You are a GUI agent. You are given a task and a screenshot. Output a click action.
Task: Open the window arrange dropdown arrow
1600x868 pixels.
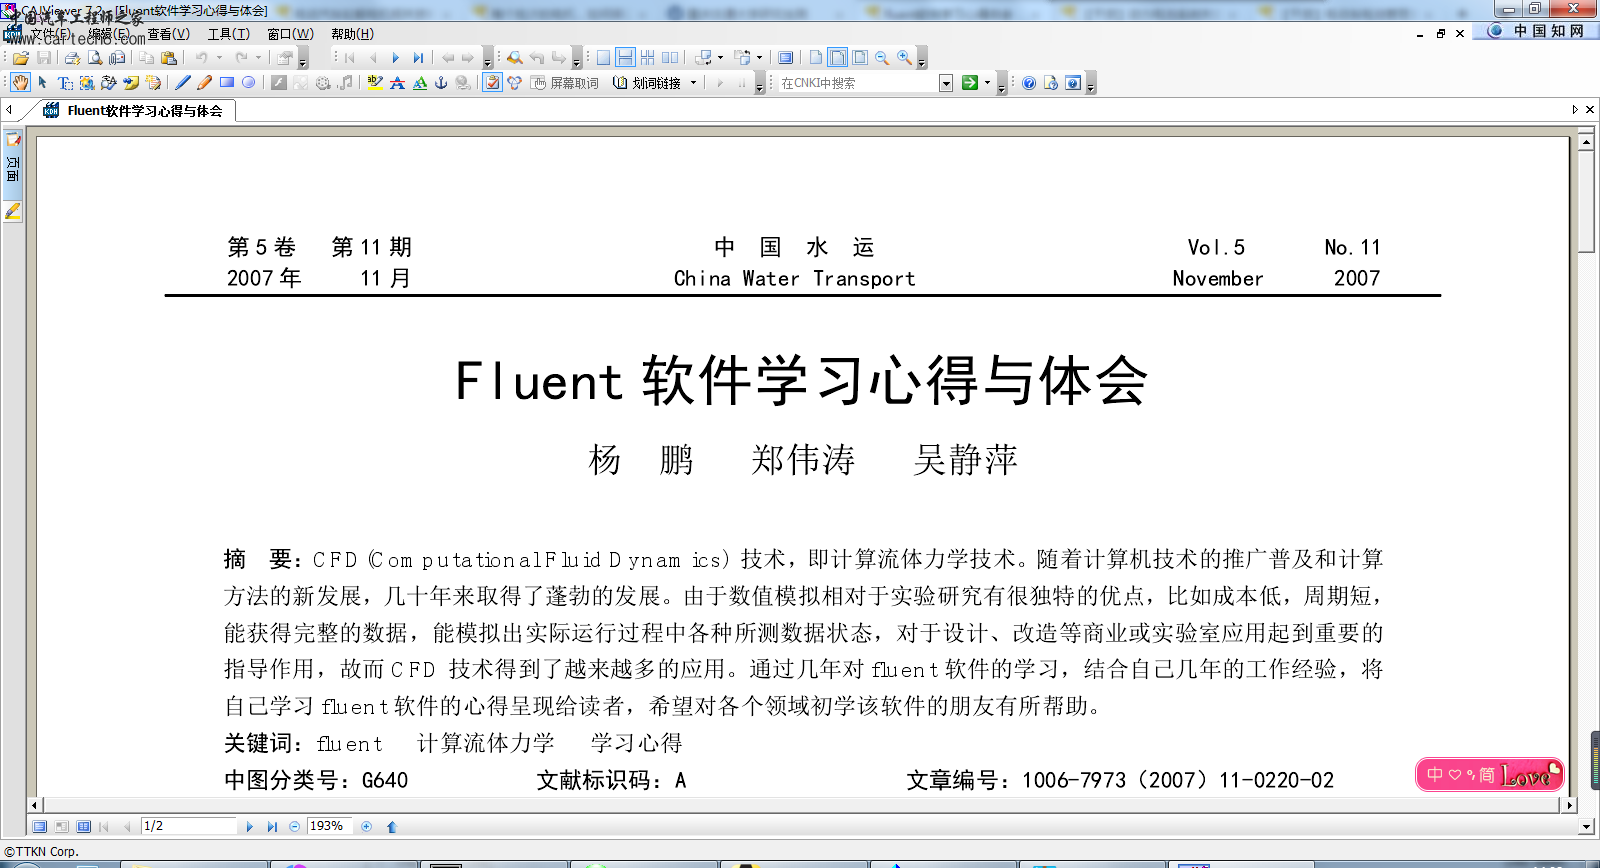(x=759, y=58)
